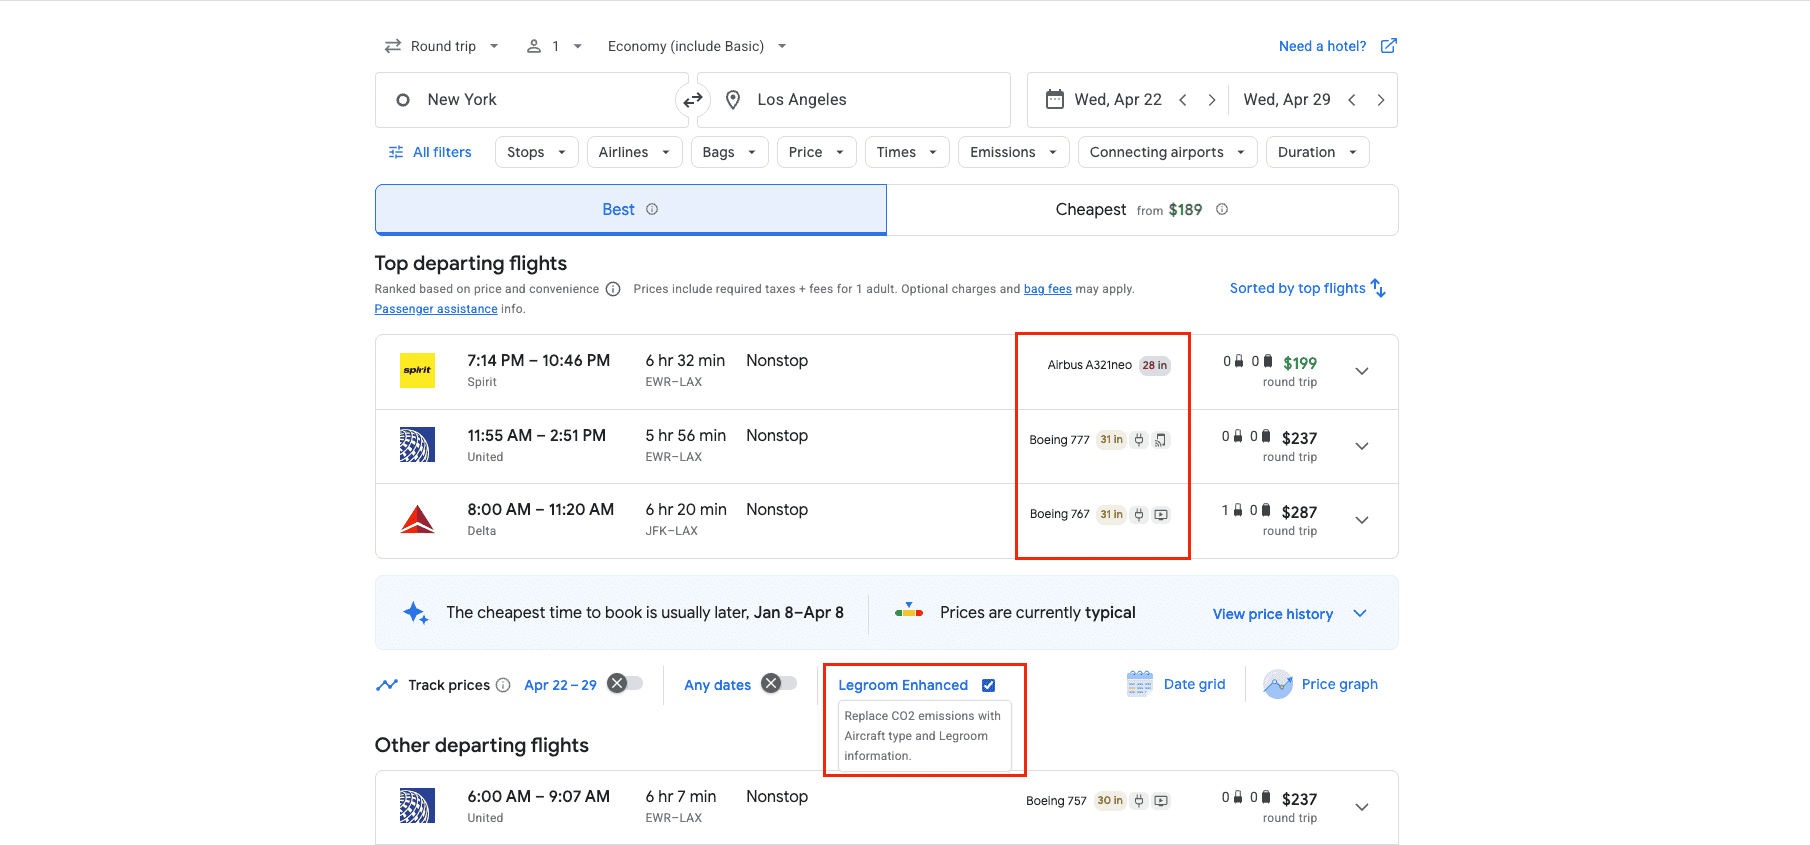
Task: Expand the United 6:00 AM flight details
Action: pos(1362,807)
